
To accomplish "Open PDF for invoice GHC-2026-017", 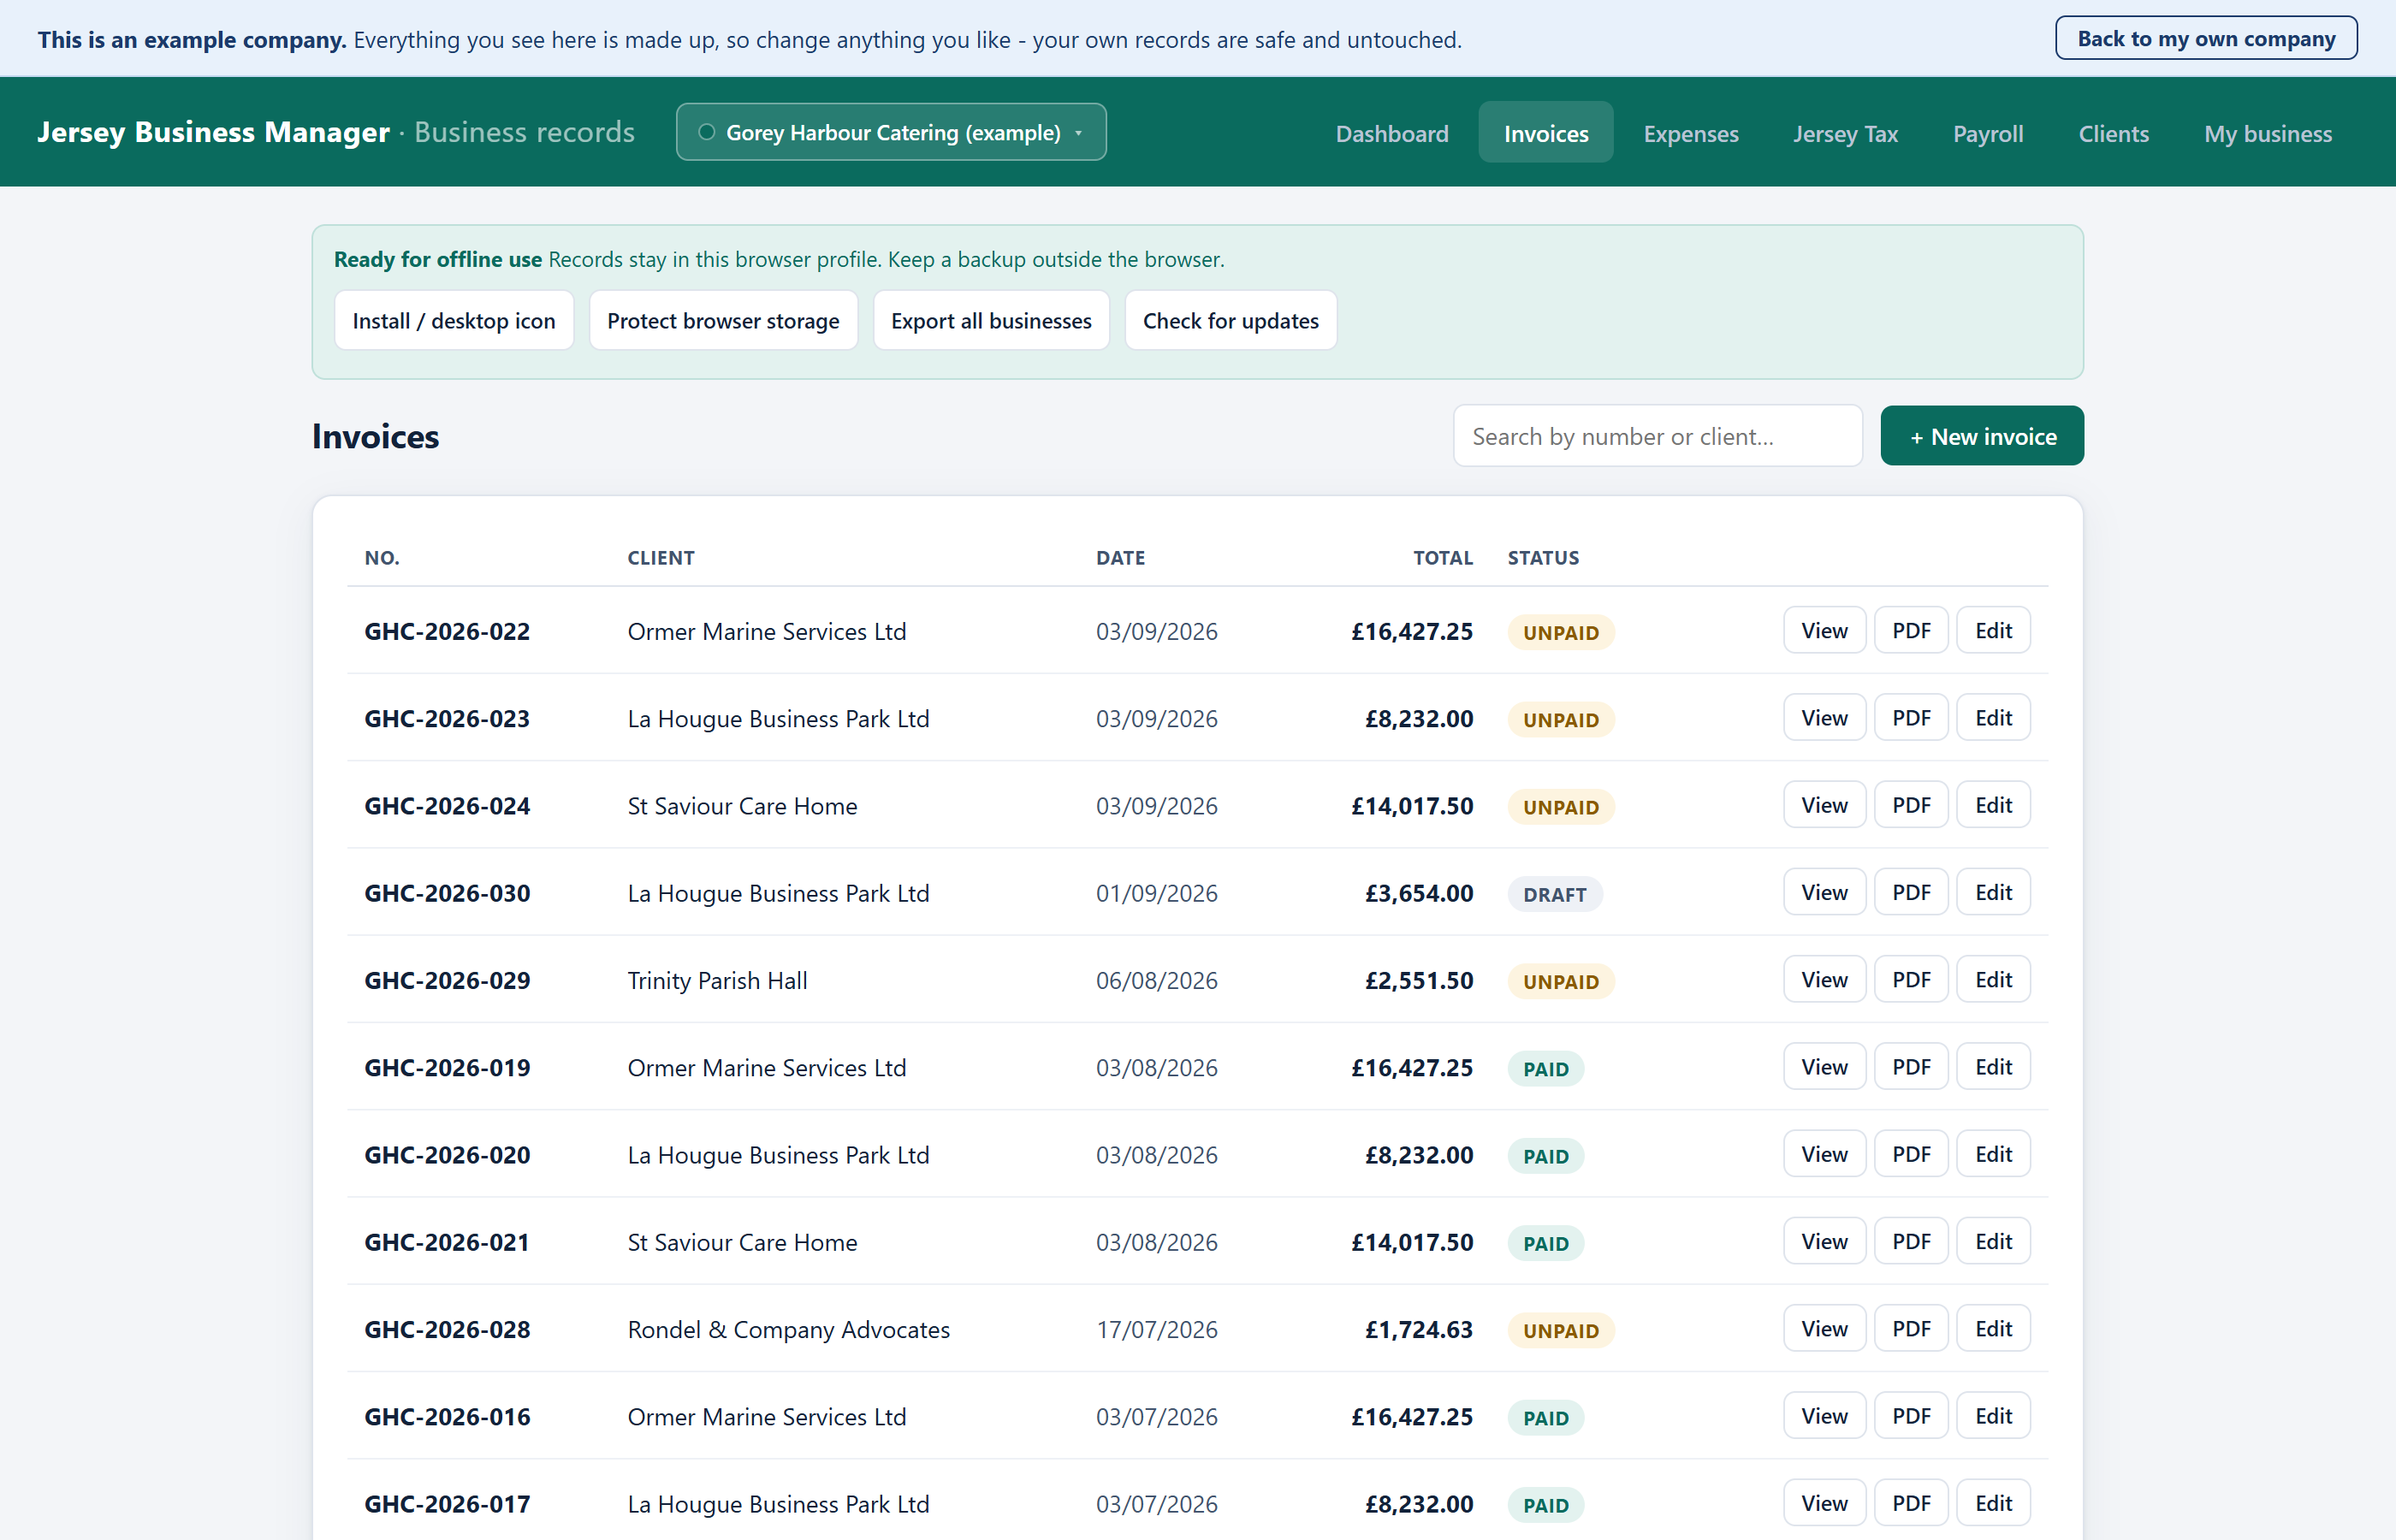I will point(1910,1502).
